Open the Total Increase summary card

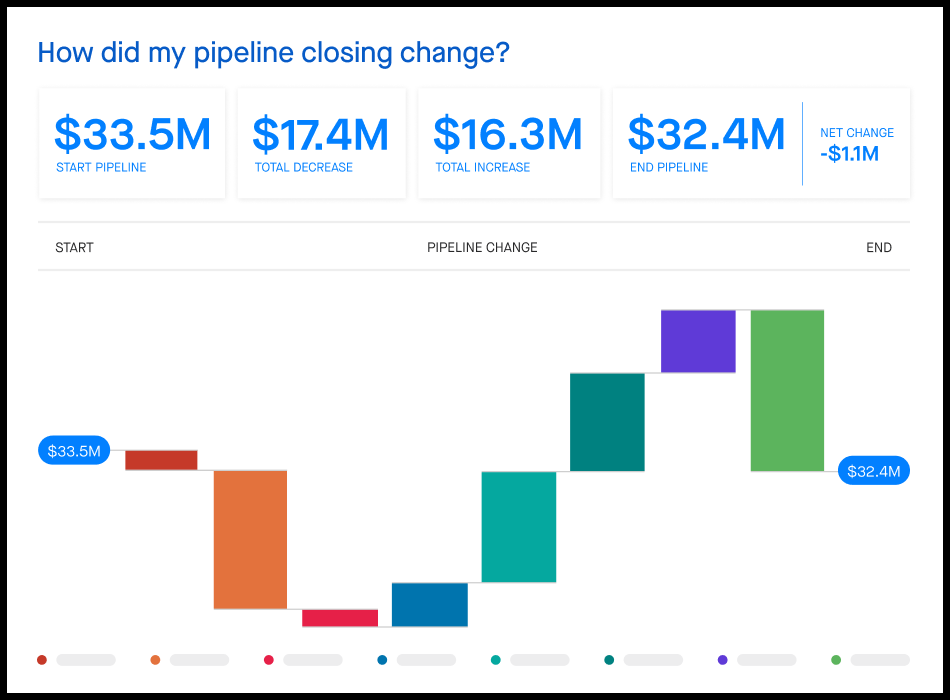pyautogui.click(x=508, y=142)
